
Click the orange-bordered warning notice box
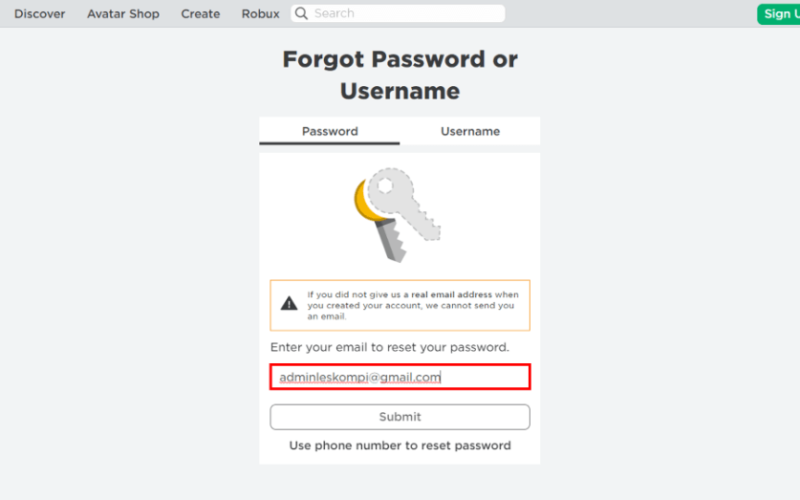[400, 305]
